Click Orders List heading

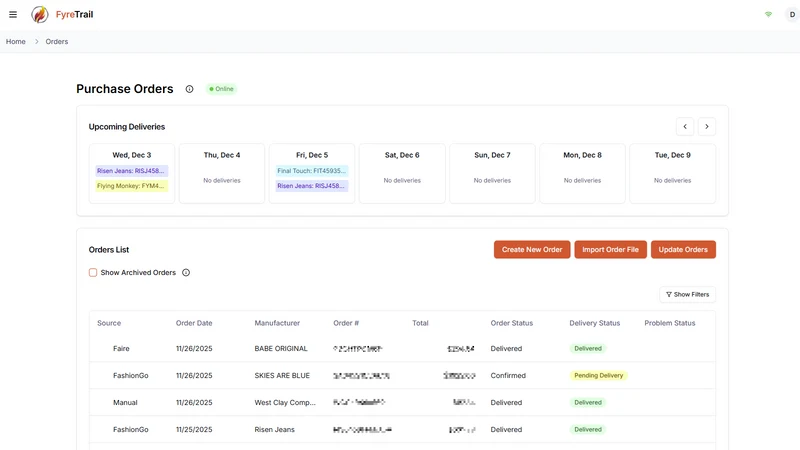point(109,249)
